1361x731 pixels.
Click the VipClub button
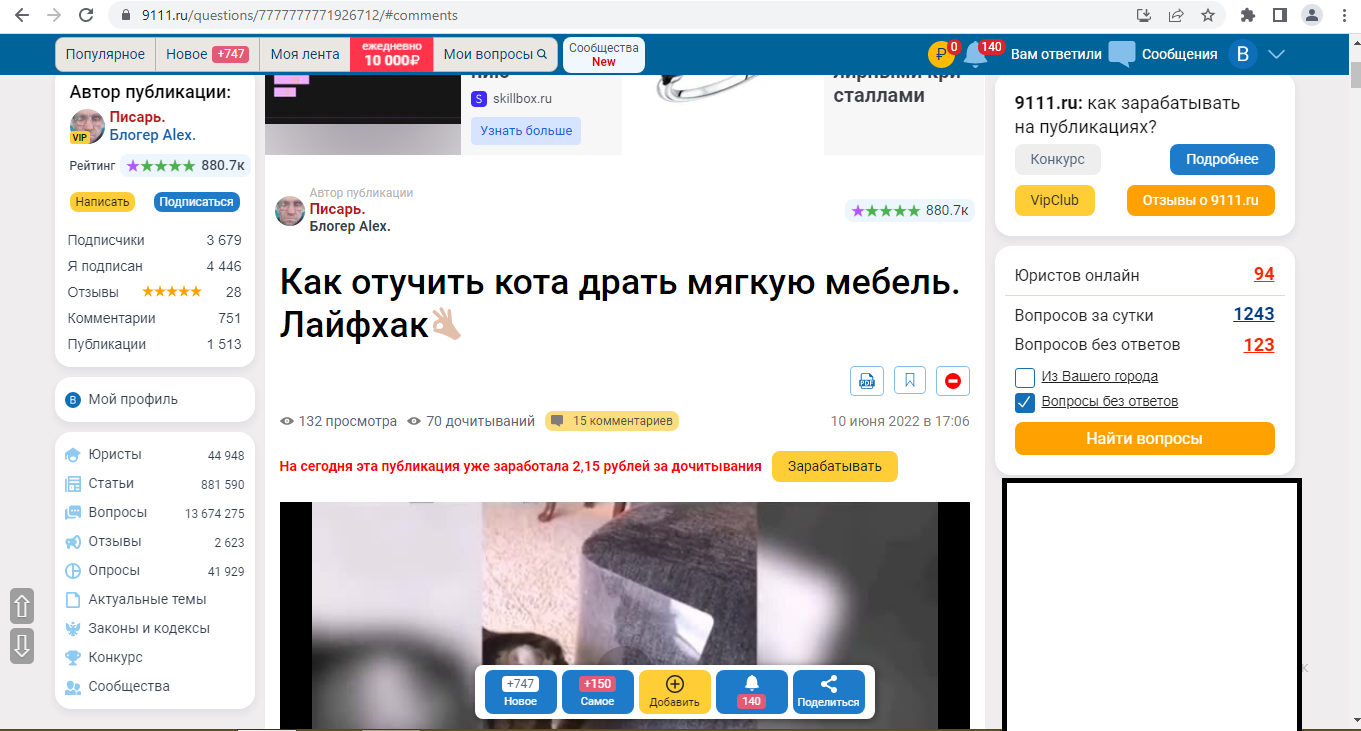coord(1055,200)
